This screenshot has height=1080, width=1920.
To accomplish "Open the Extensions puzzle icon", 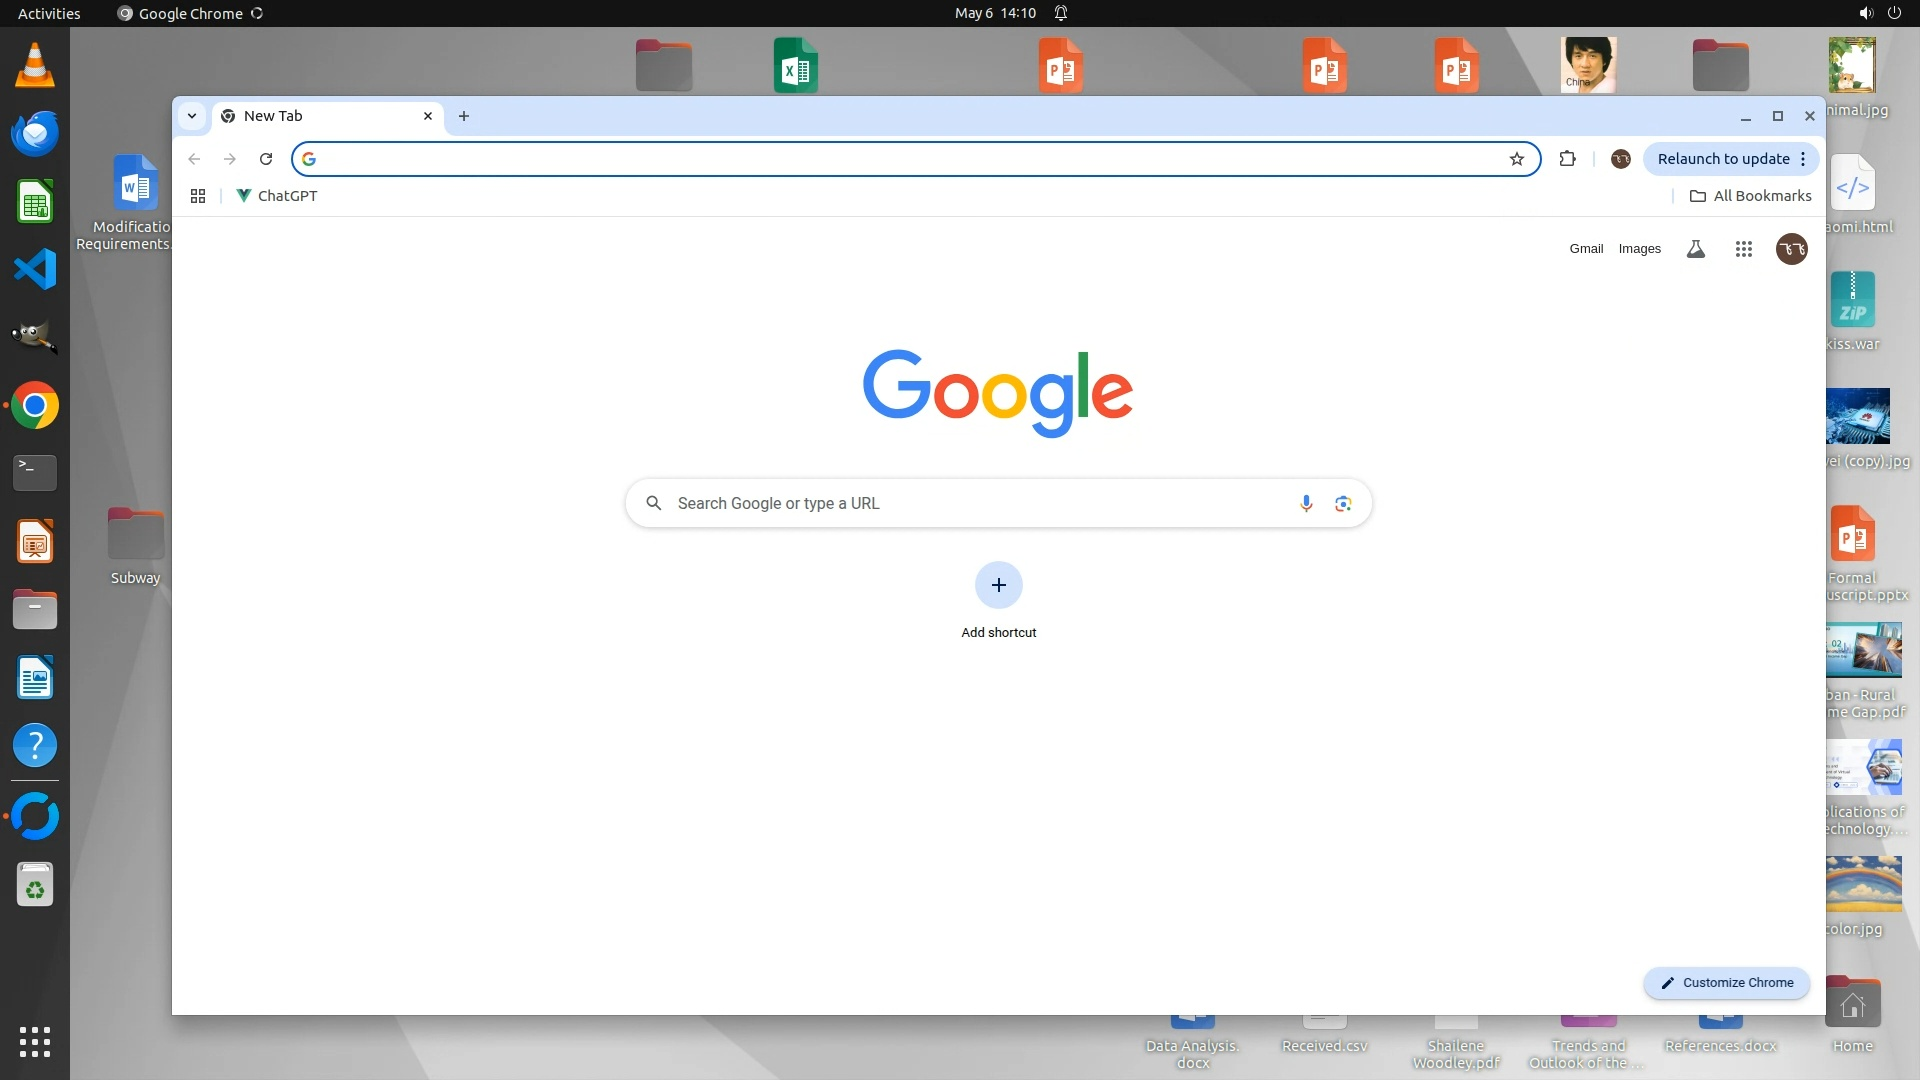I will coord(1567,159).
